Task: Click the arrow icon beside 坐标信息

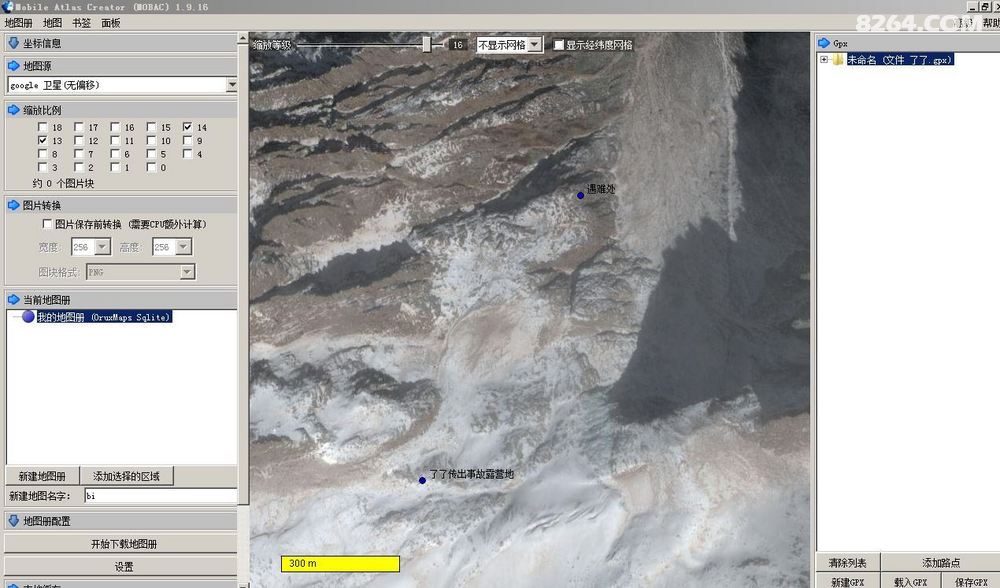Action: pos(13,43)
